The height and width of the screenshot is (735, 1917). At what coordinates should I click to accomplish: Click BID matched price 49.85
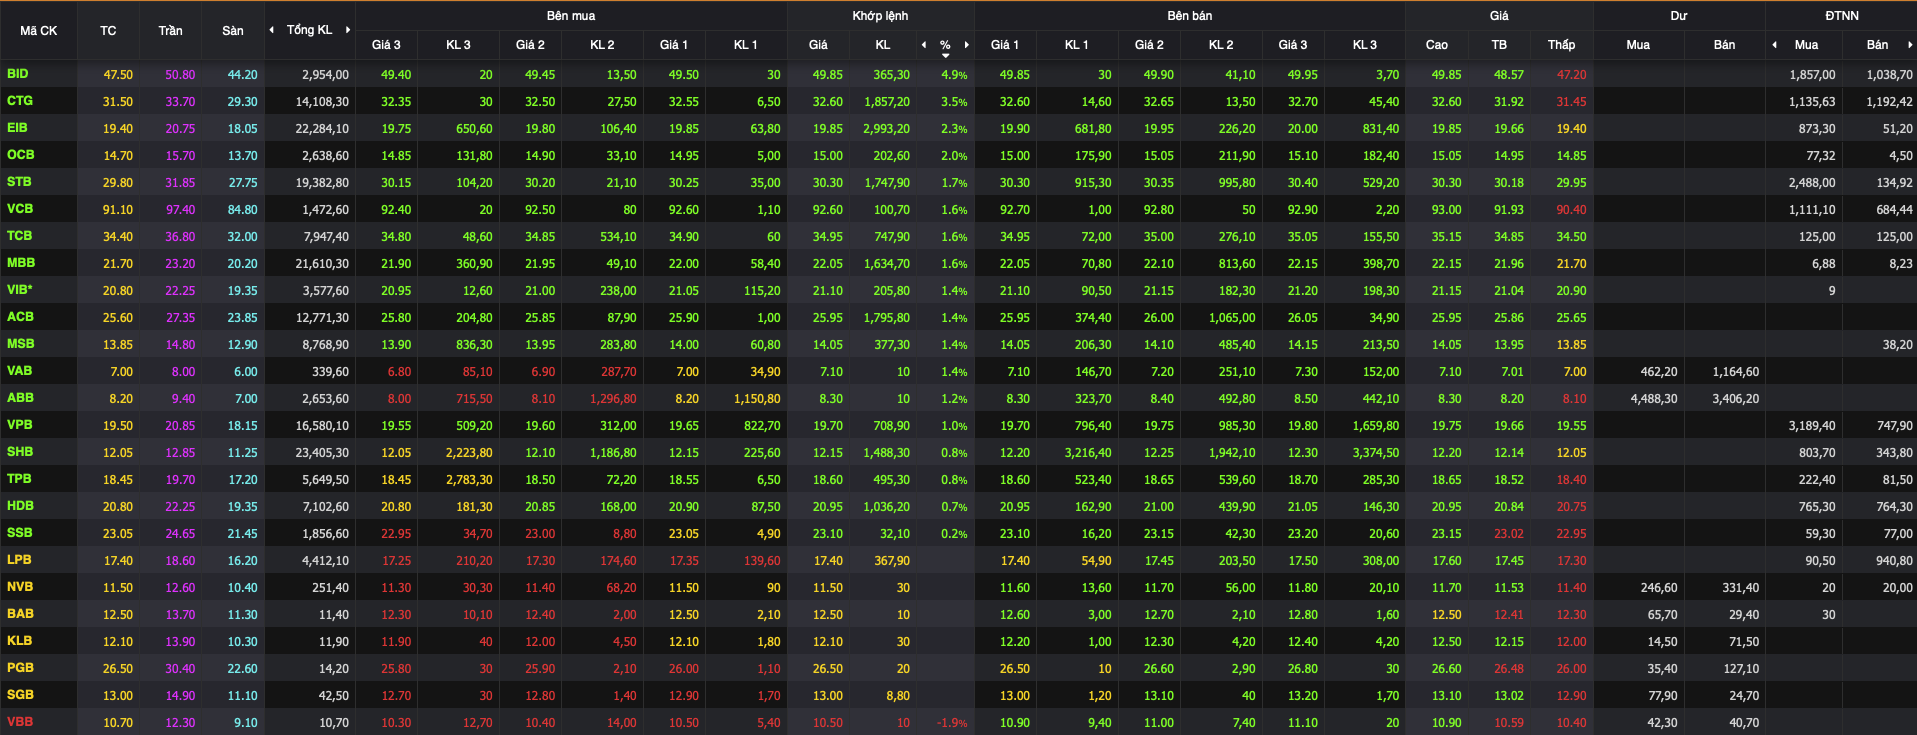[827, 75]
